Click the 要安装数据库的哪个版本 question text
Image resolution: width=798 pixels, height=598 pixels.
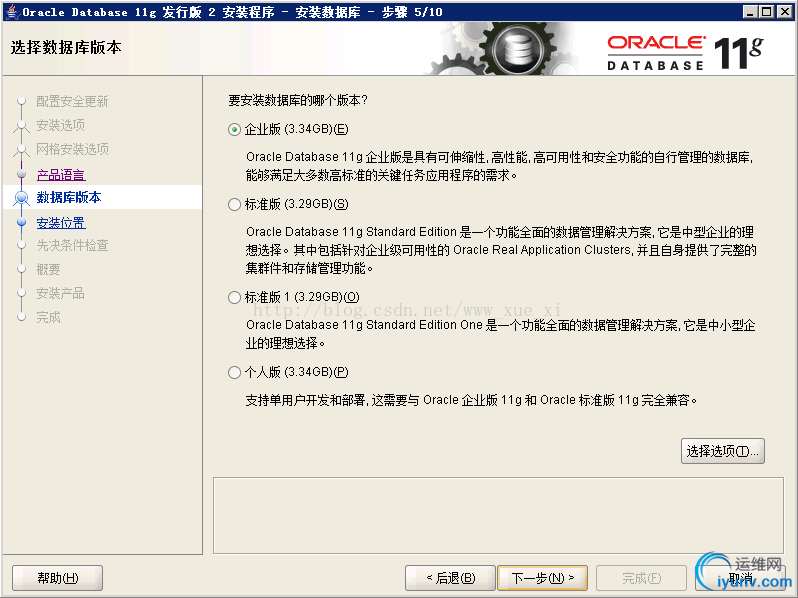tap(298, 100)
